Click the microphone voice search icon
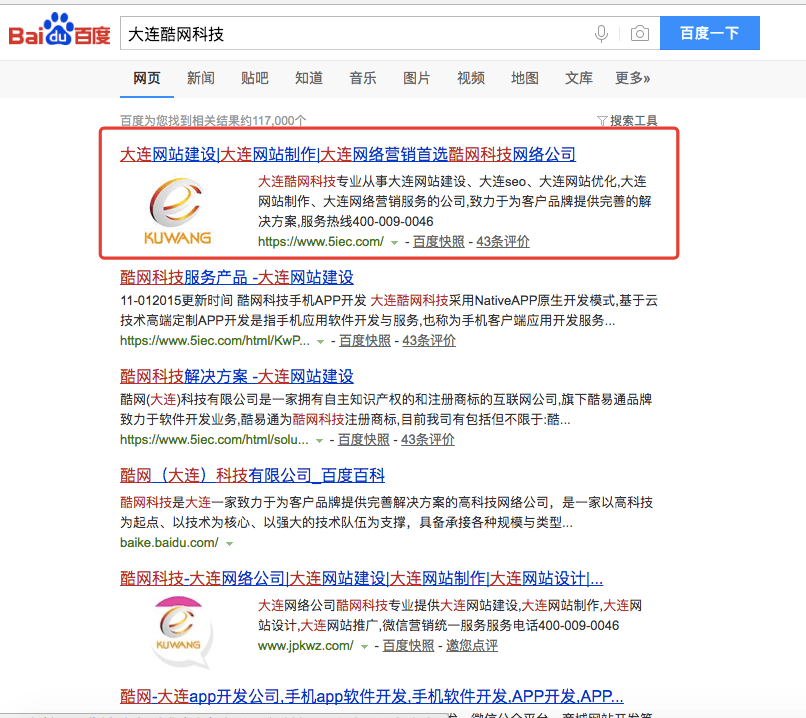The image size is (806, 718). click(601, 34)
